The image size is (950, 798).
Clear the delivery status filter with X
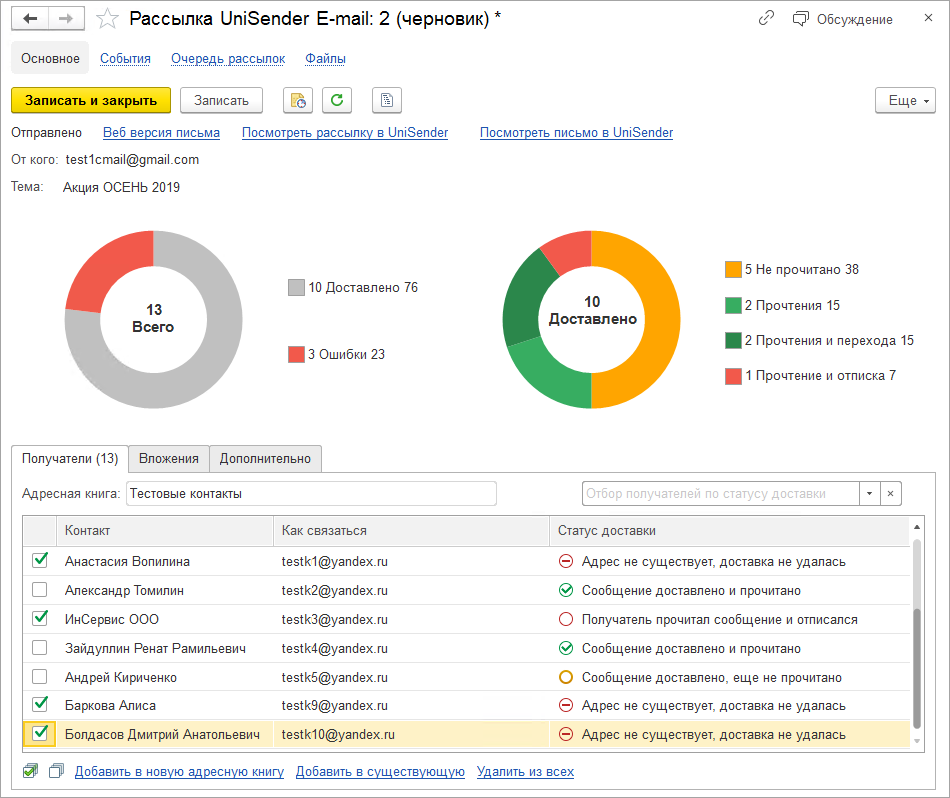890,494
